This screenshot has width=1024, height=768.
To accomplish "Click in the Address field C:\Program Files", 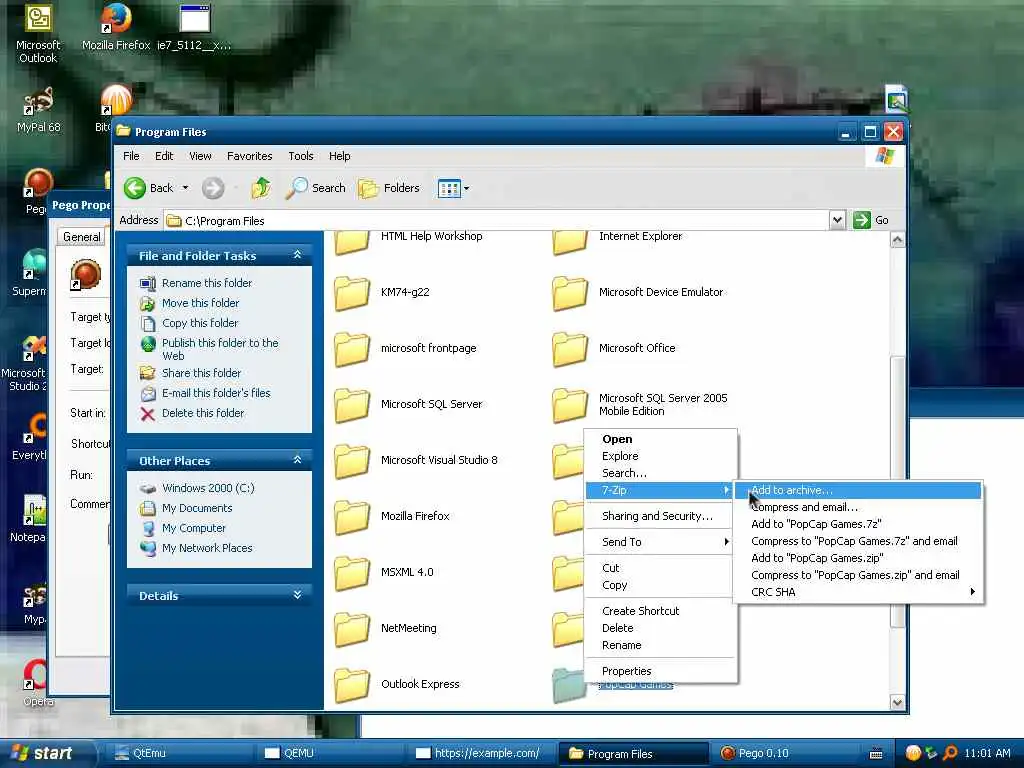I will click(x=496, y=221).
